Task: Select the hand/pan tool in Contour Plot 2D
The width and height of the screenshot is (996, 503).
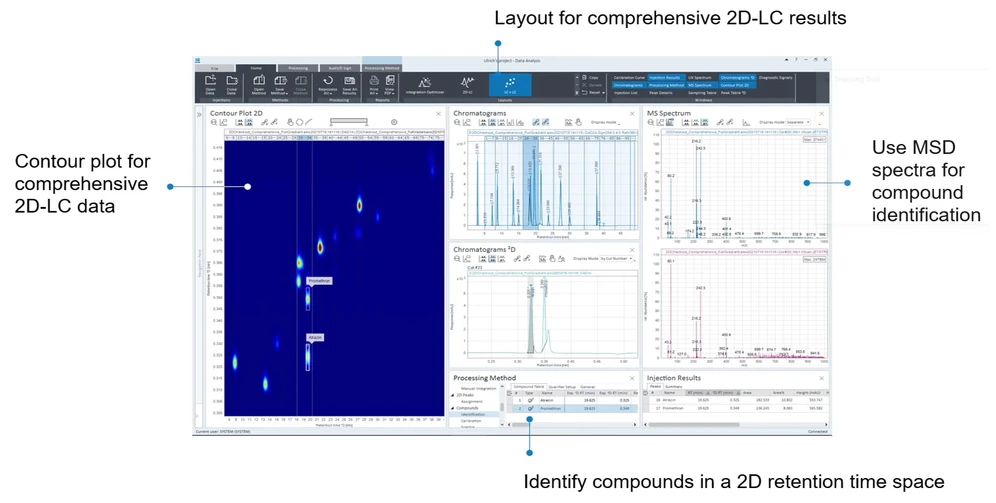Action: 290,122
